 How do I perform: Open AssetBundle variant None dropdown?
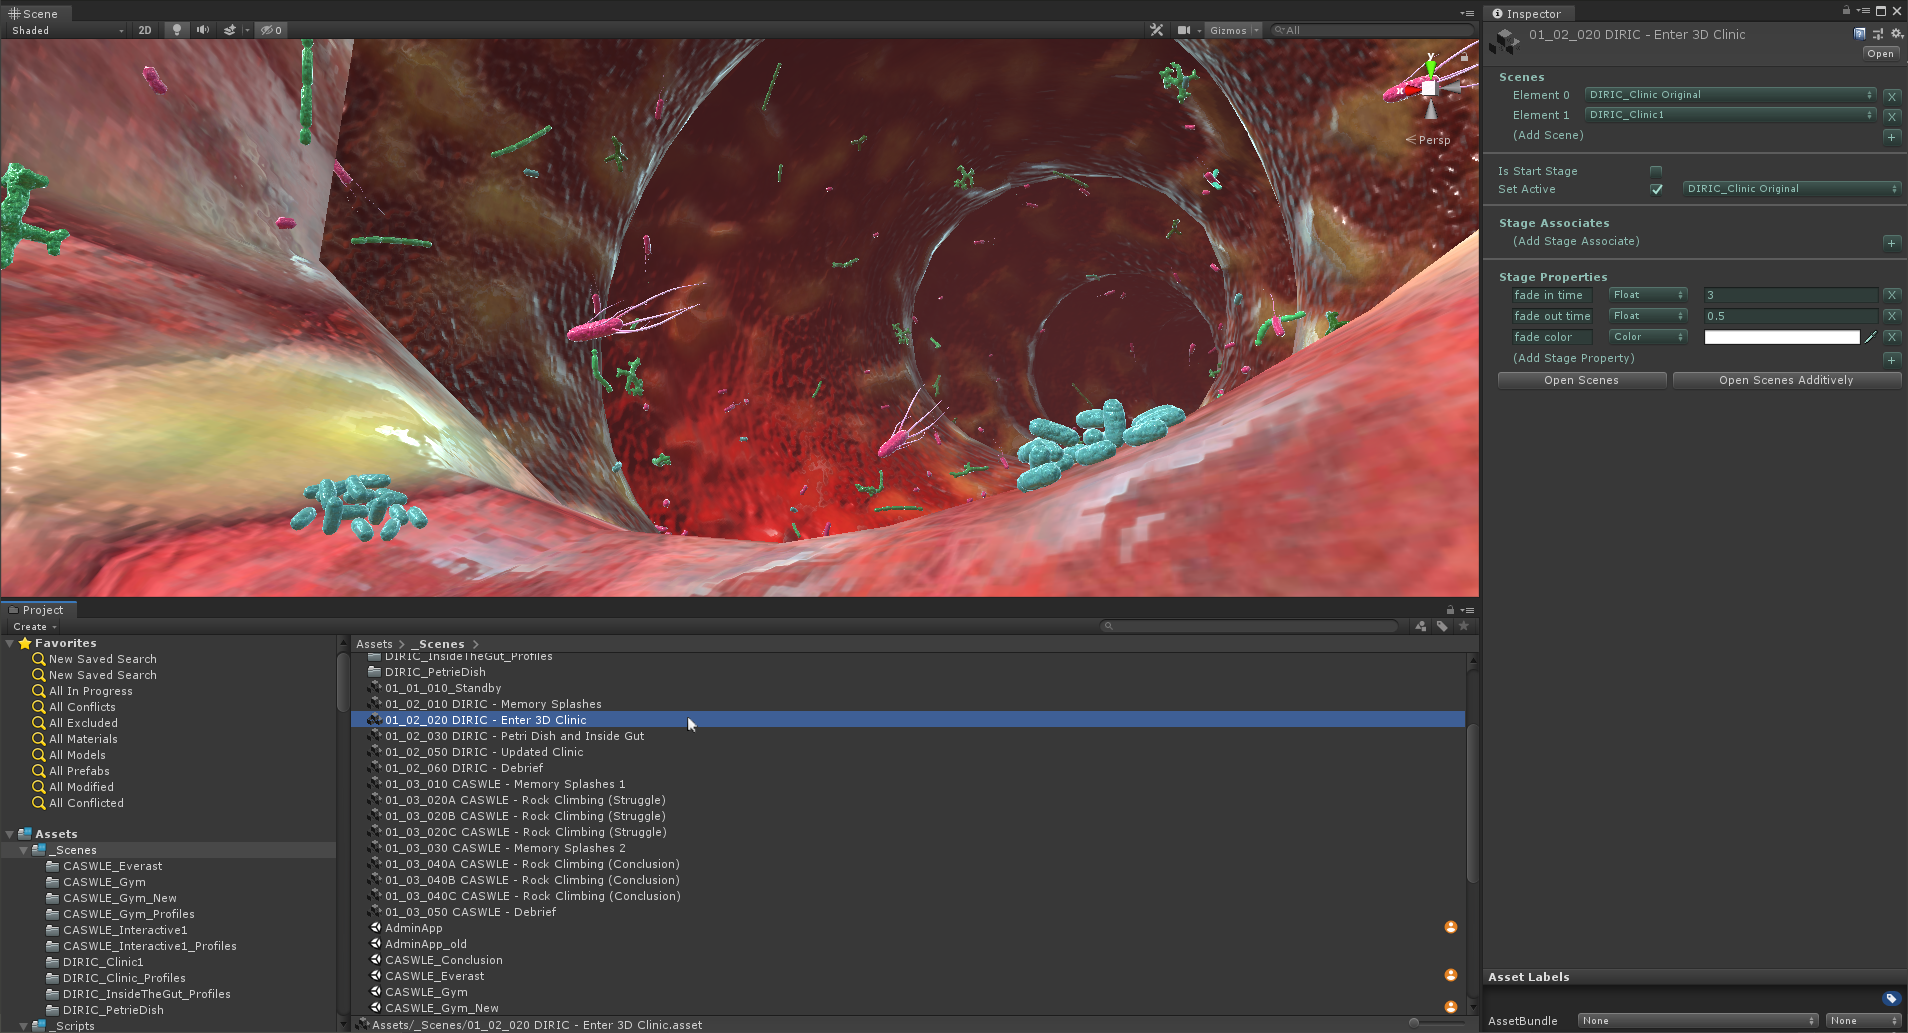click(1863, 1021)
